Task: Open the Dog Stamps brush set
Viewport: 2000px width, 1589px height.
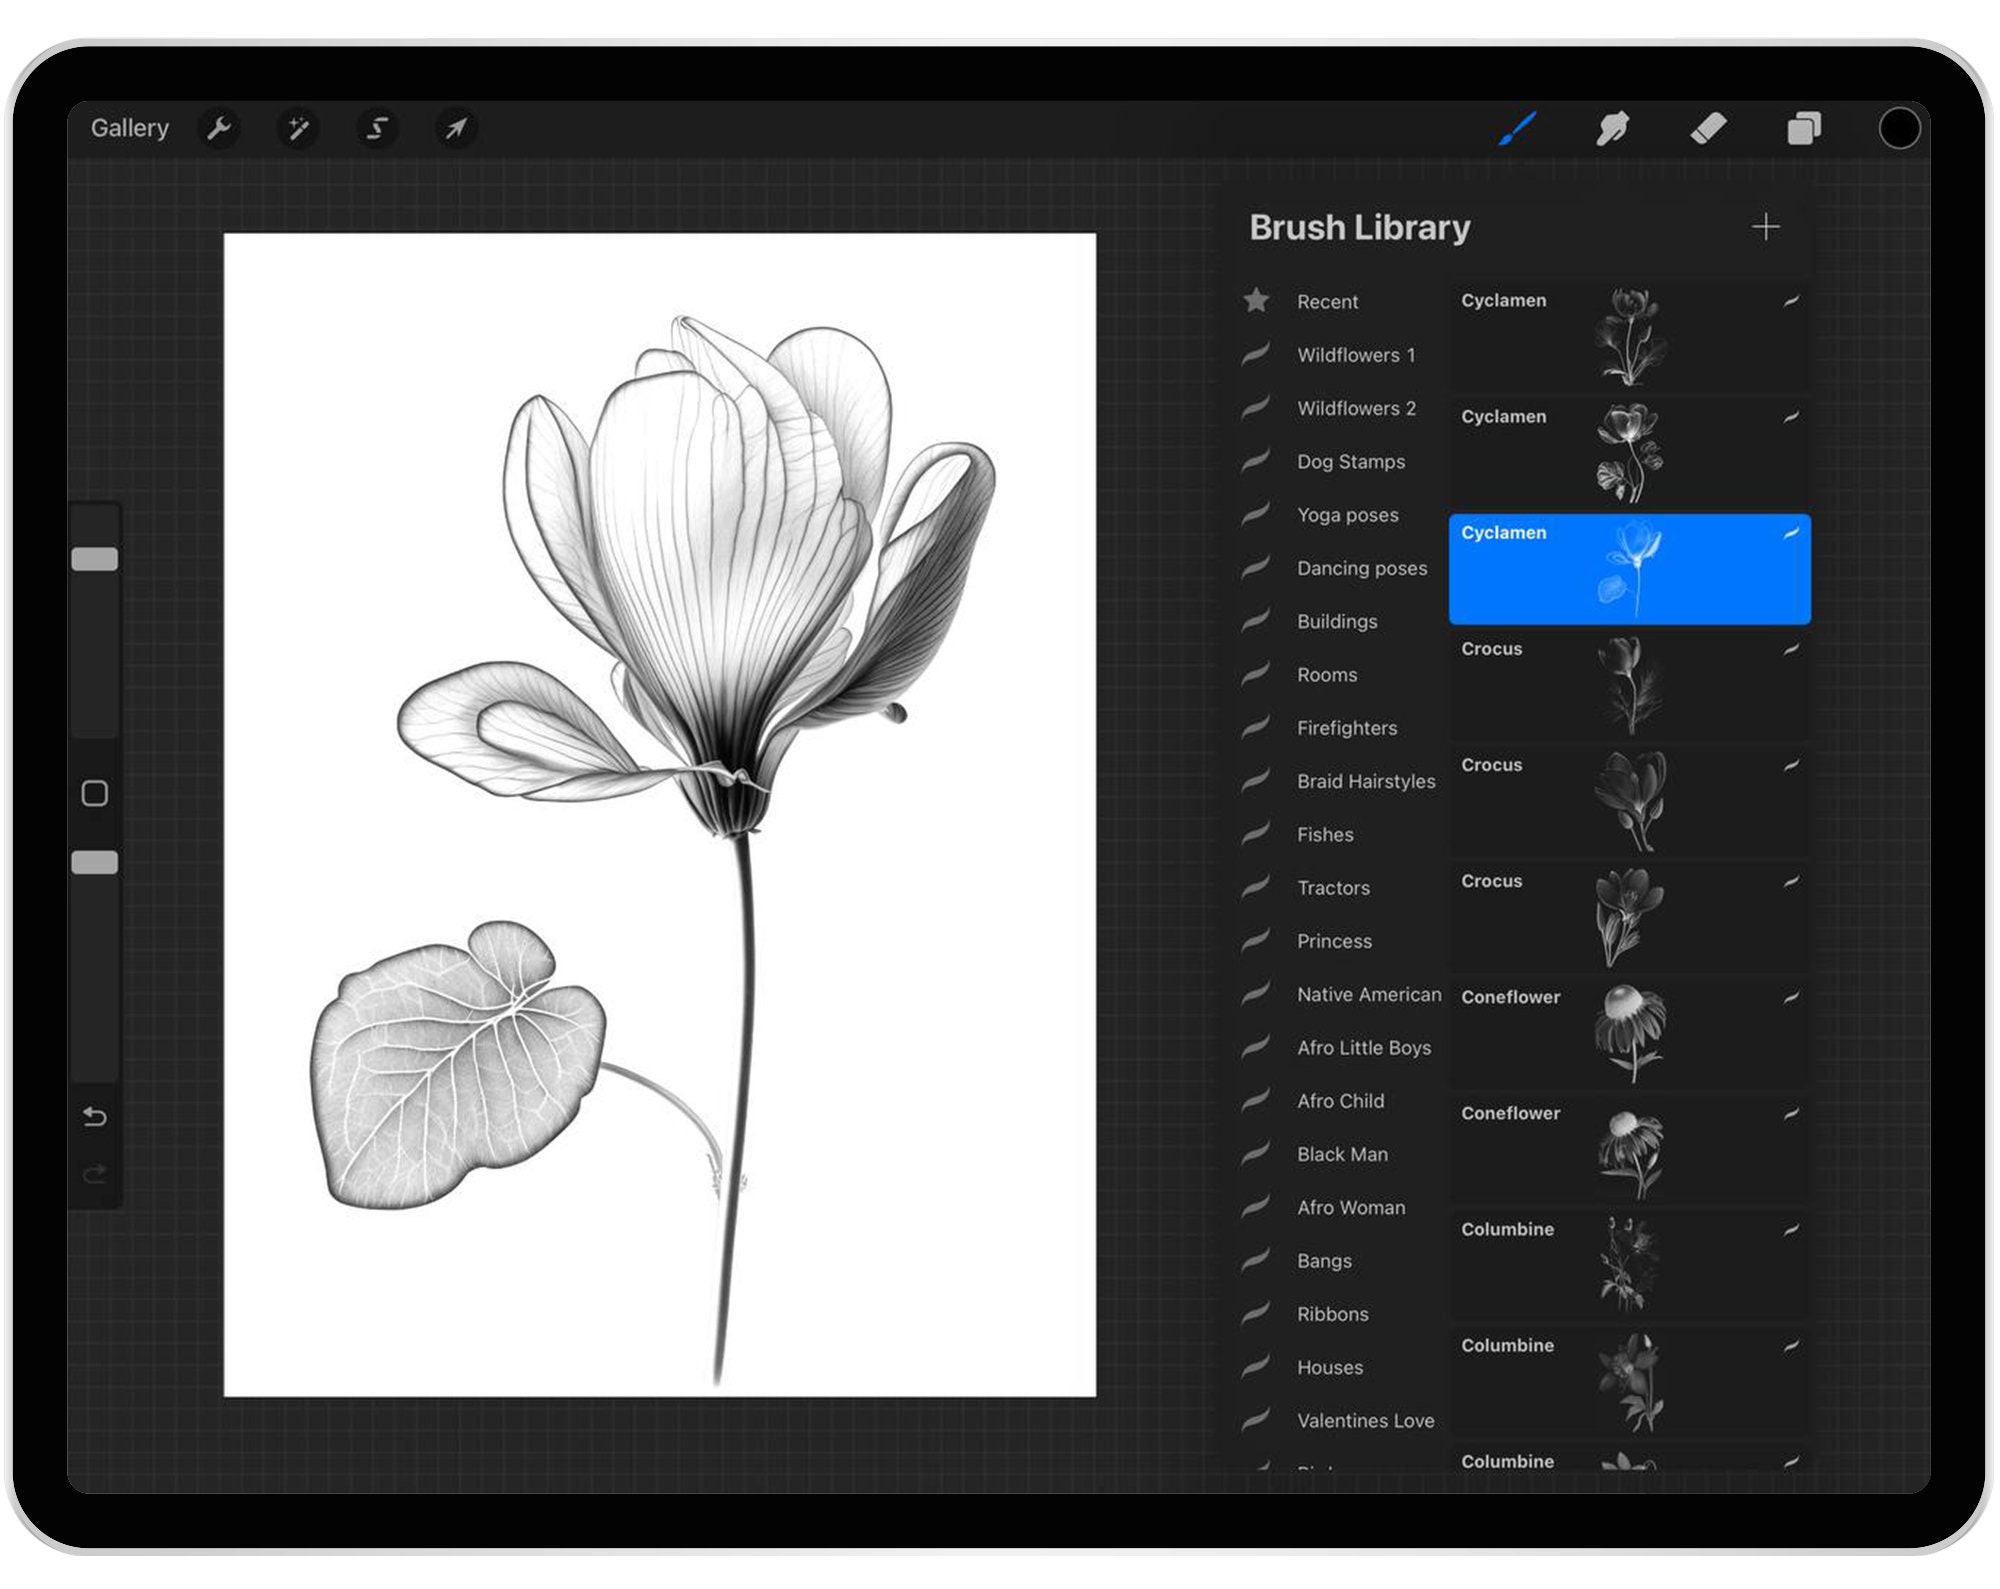Action: 1340,461
